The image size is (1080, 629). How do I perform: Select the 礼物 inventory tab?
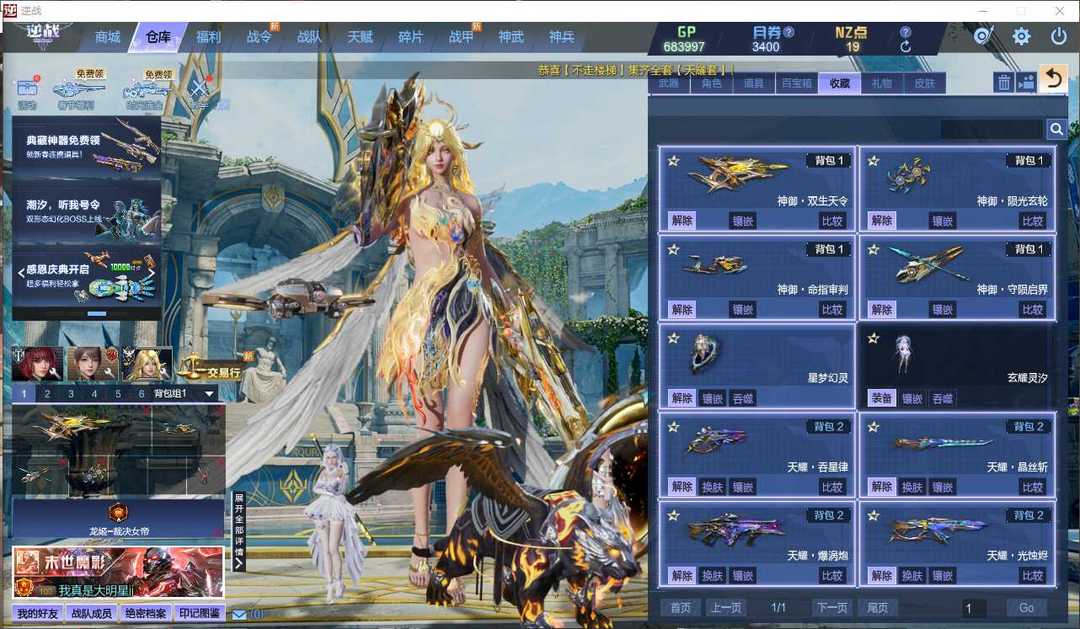point(881,84)
